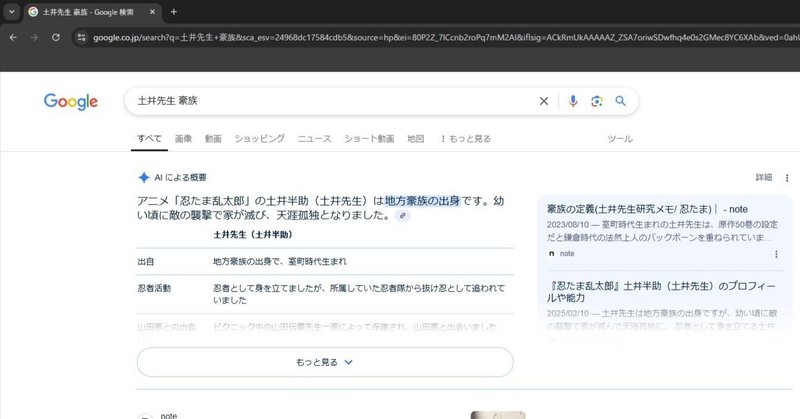Select the すべて results tab
This screenshot has width=800, height=419.
(x=149, y=138)
